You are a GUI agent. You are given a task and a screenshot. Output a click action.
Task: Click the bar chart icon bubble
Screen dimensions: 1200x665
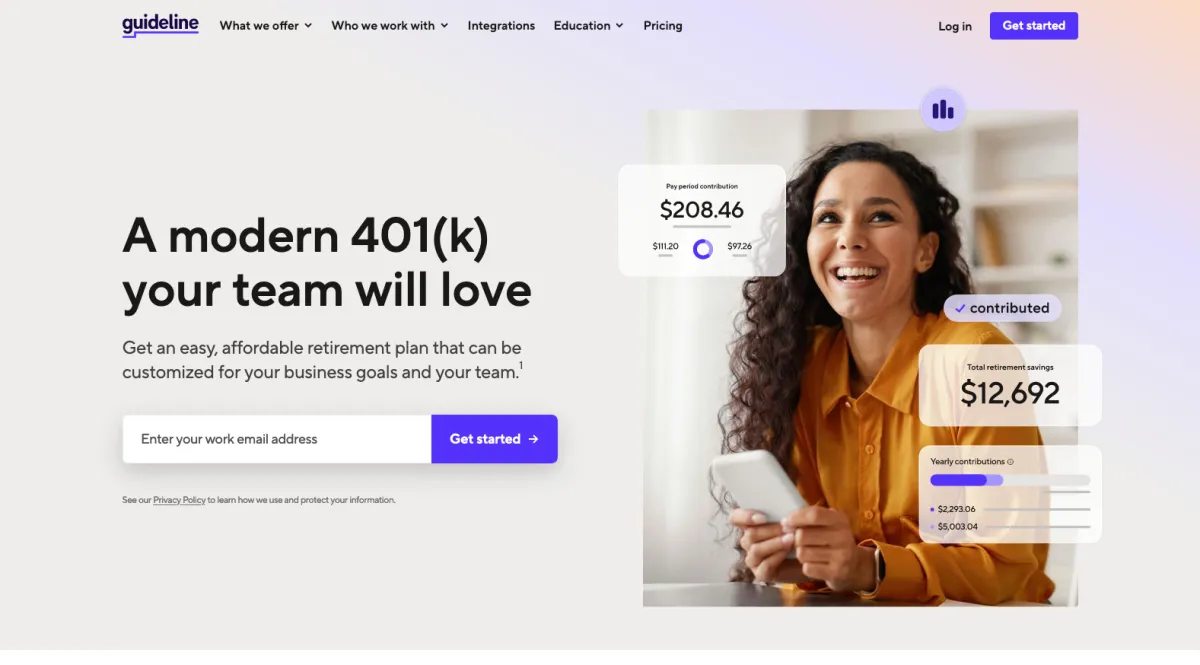[x=943, y=110]
